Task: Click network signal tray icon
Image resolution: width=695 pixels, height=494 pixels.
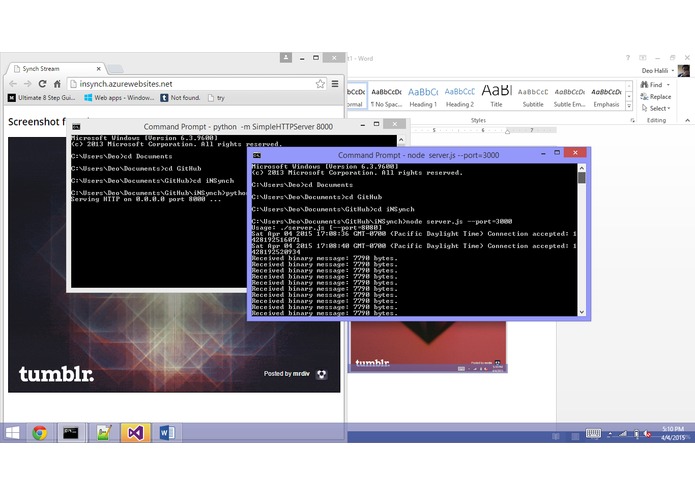Action: pyautogui.click(x=623, y=434)
